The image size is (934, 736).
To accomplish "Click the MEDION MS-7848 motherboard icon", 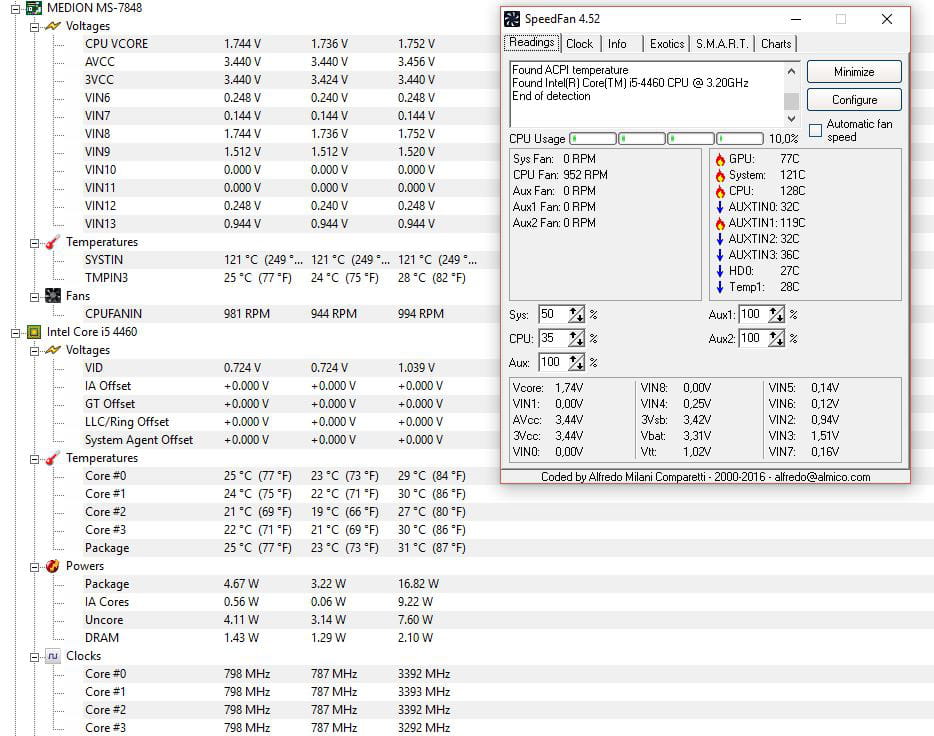I will (34, 8).
